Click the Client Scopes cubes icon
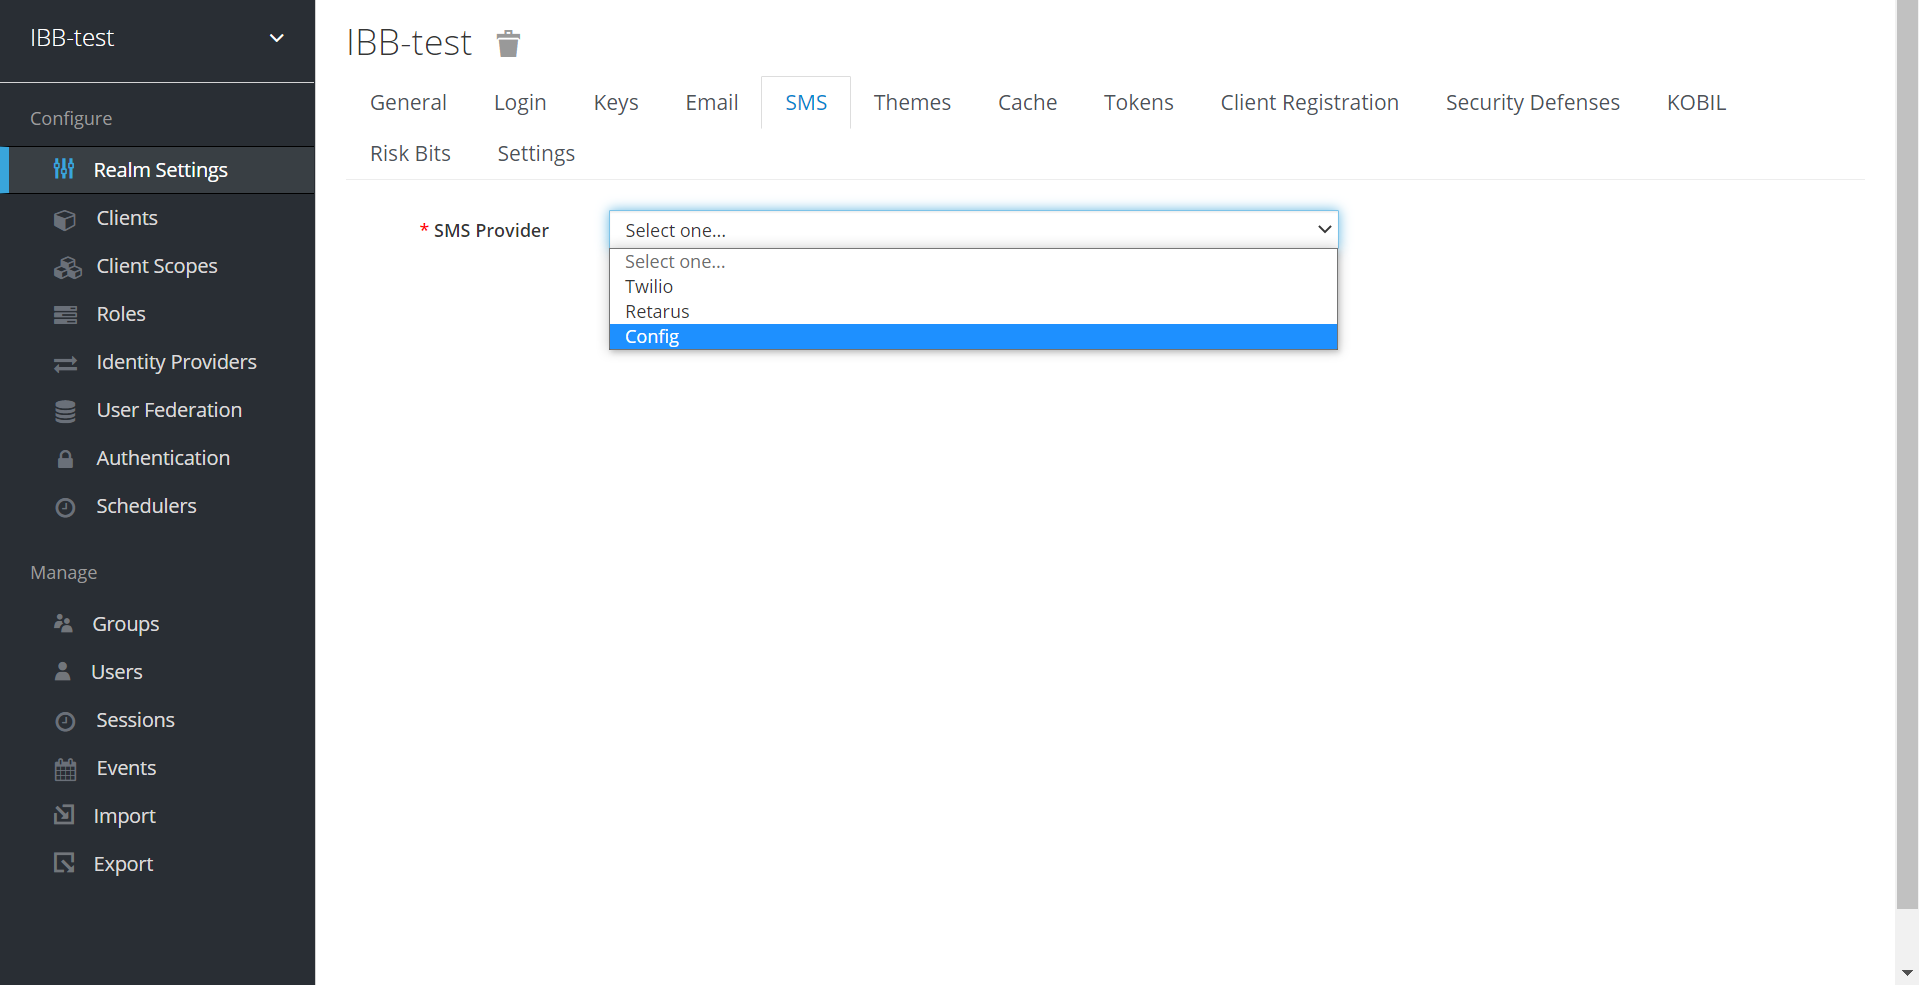Screen dimensions: 1919x985 tap(67, 267)
